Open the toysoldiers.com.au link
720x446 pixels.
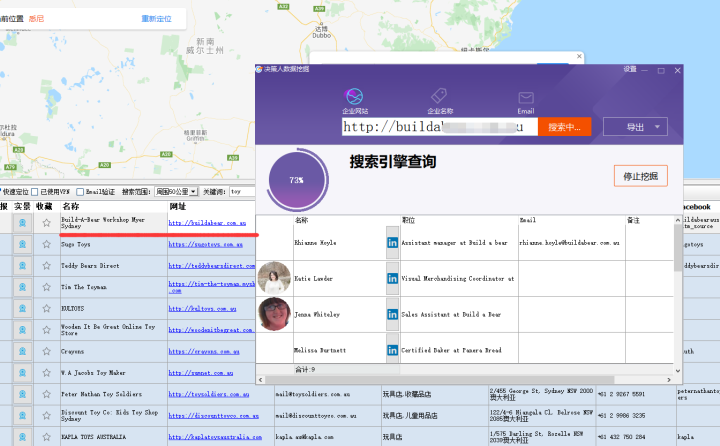209,394
